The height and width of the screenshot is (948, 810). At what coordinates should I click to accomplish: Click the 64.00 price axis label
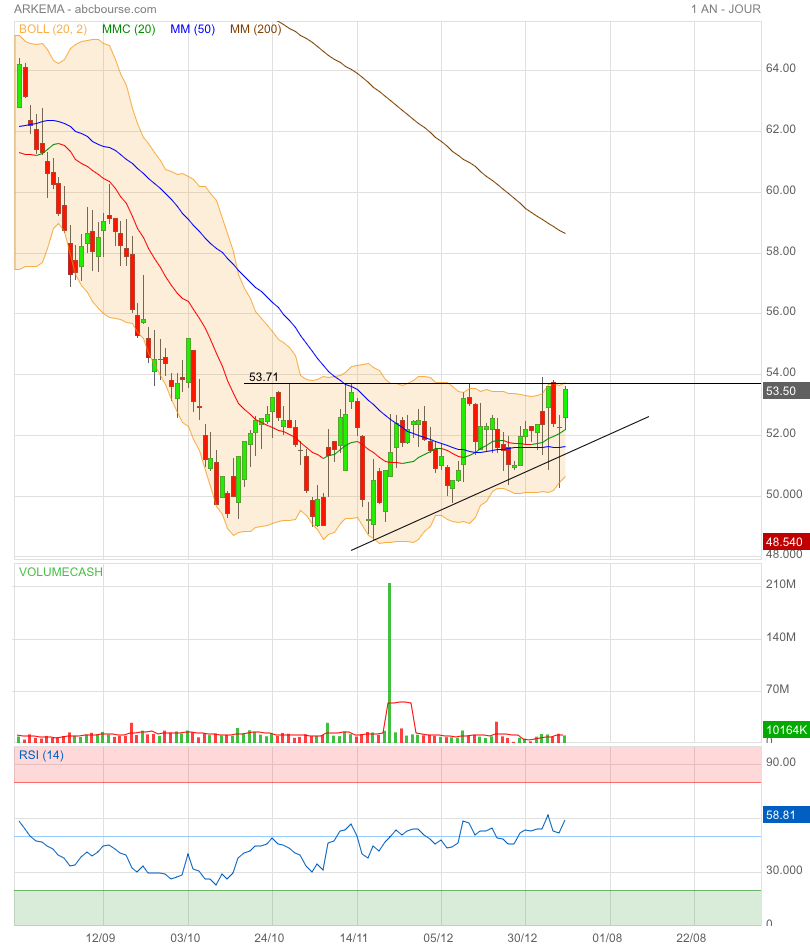[x=780, y=69]
